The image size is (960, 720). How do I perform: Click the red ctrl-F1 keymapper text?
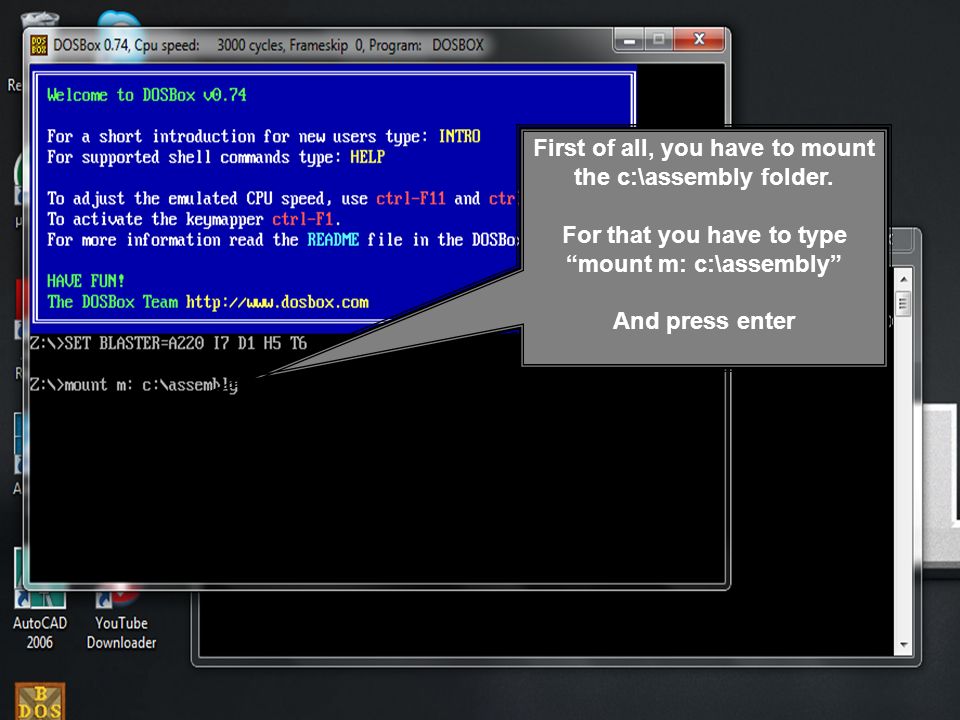point(302,219)
